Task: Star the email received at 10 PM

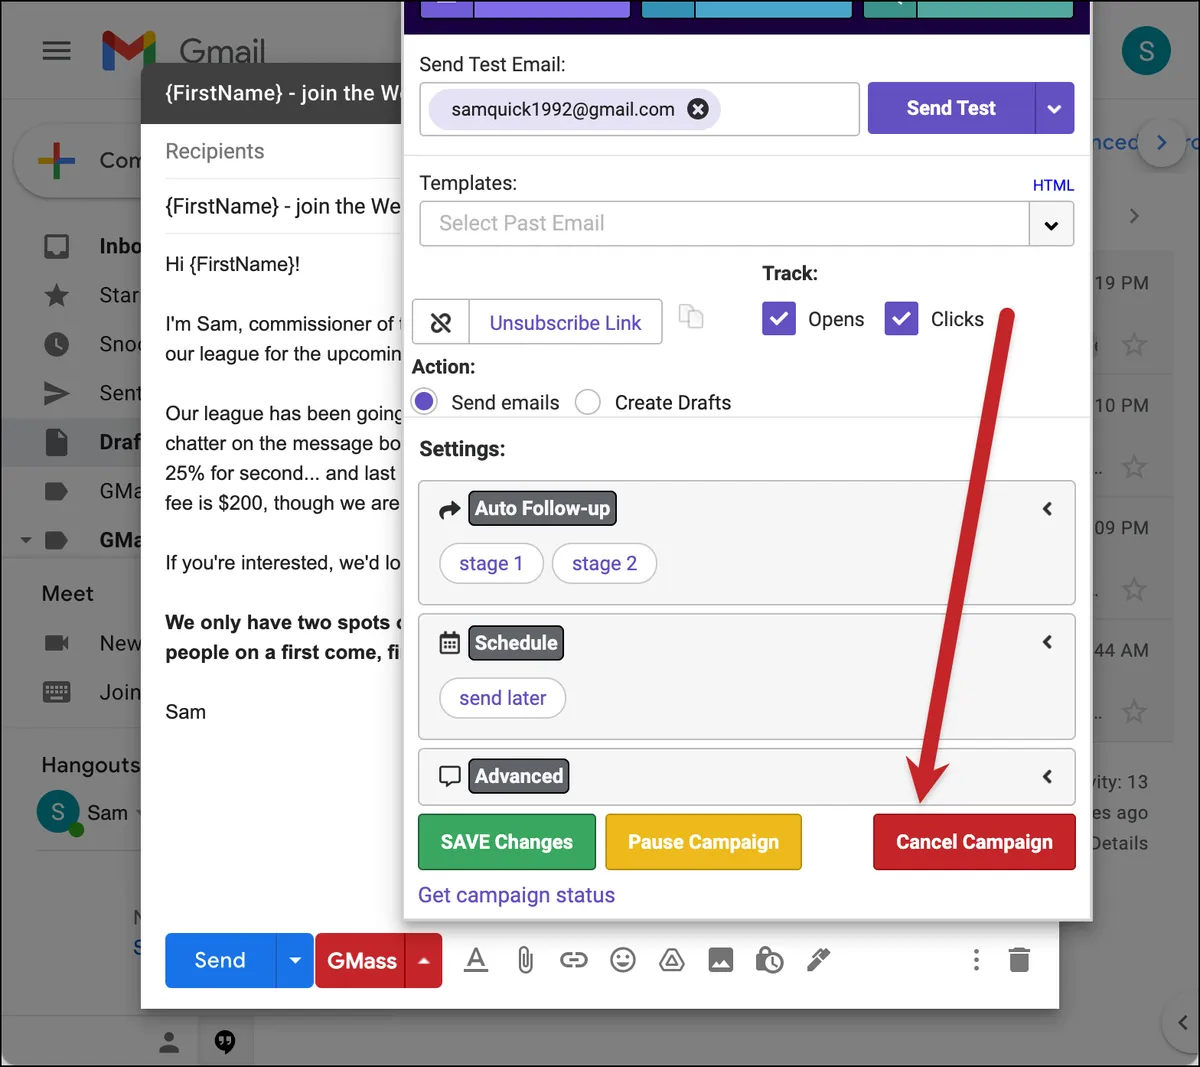Action: [x=1134, y=467]
